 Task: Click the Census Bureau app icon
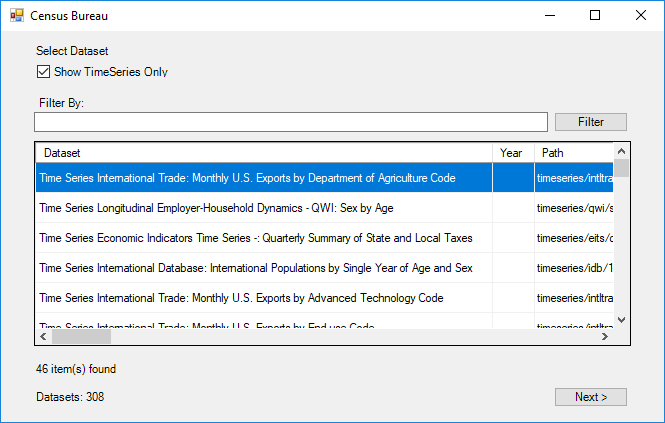(16, 16)
